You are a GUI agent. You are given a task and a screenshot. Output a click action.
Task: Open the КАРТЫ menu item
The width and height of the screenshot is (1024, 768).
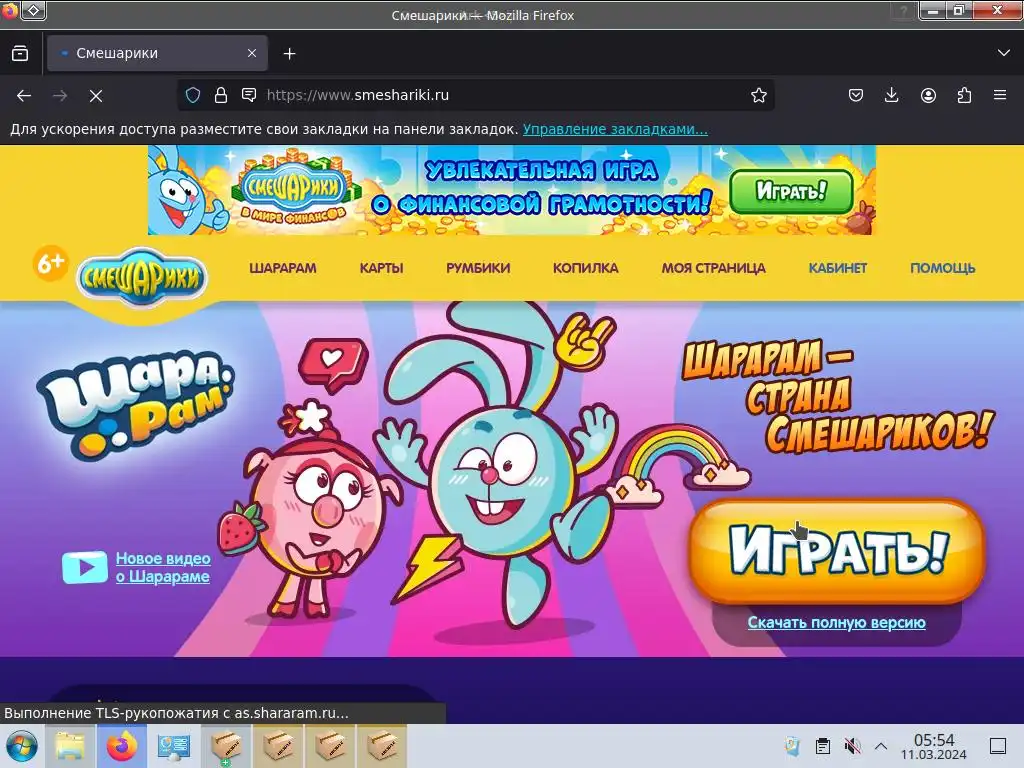tap(381, 268)
